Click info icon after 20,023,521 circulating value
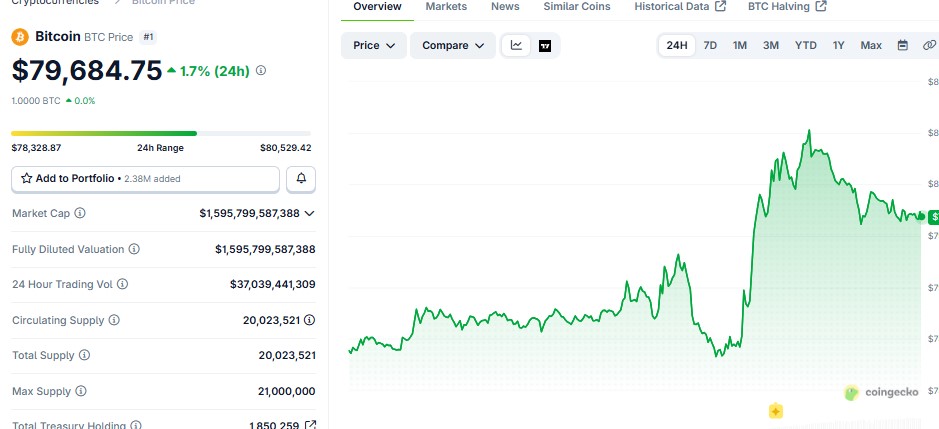The image size is (939, 429). point(310,320)
